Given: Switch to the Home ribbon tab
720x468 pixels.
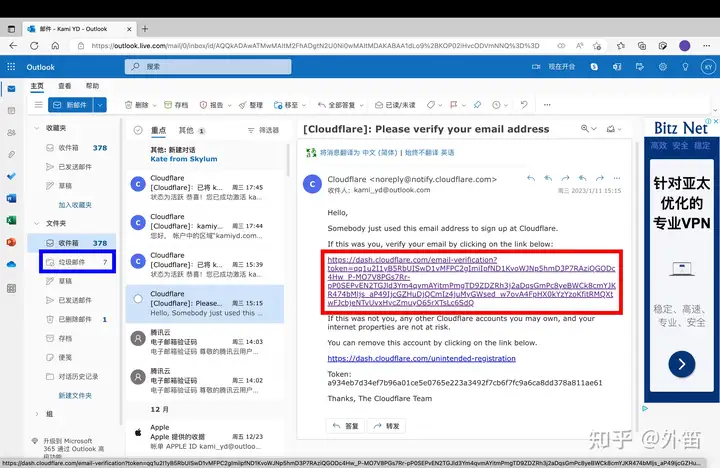Looking at the screenshot, I should (37, 86).
